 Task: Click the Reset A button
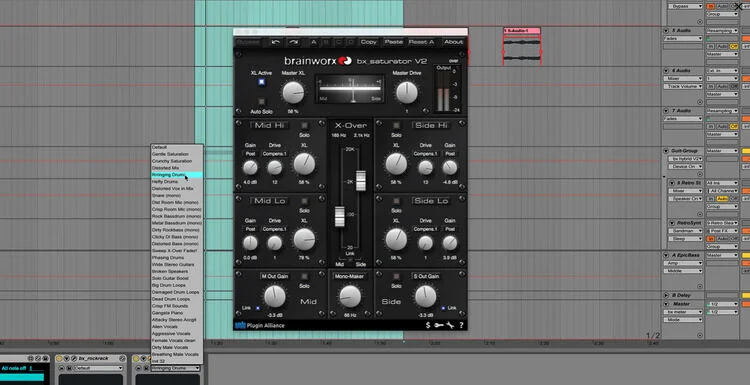pos(421,42)
